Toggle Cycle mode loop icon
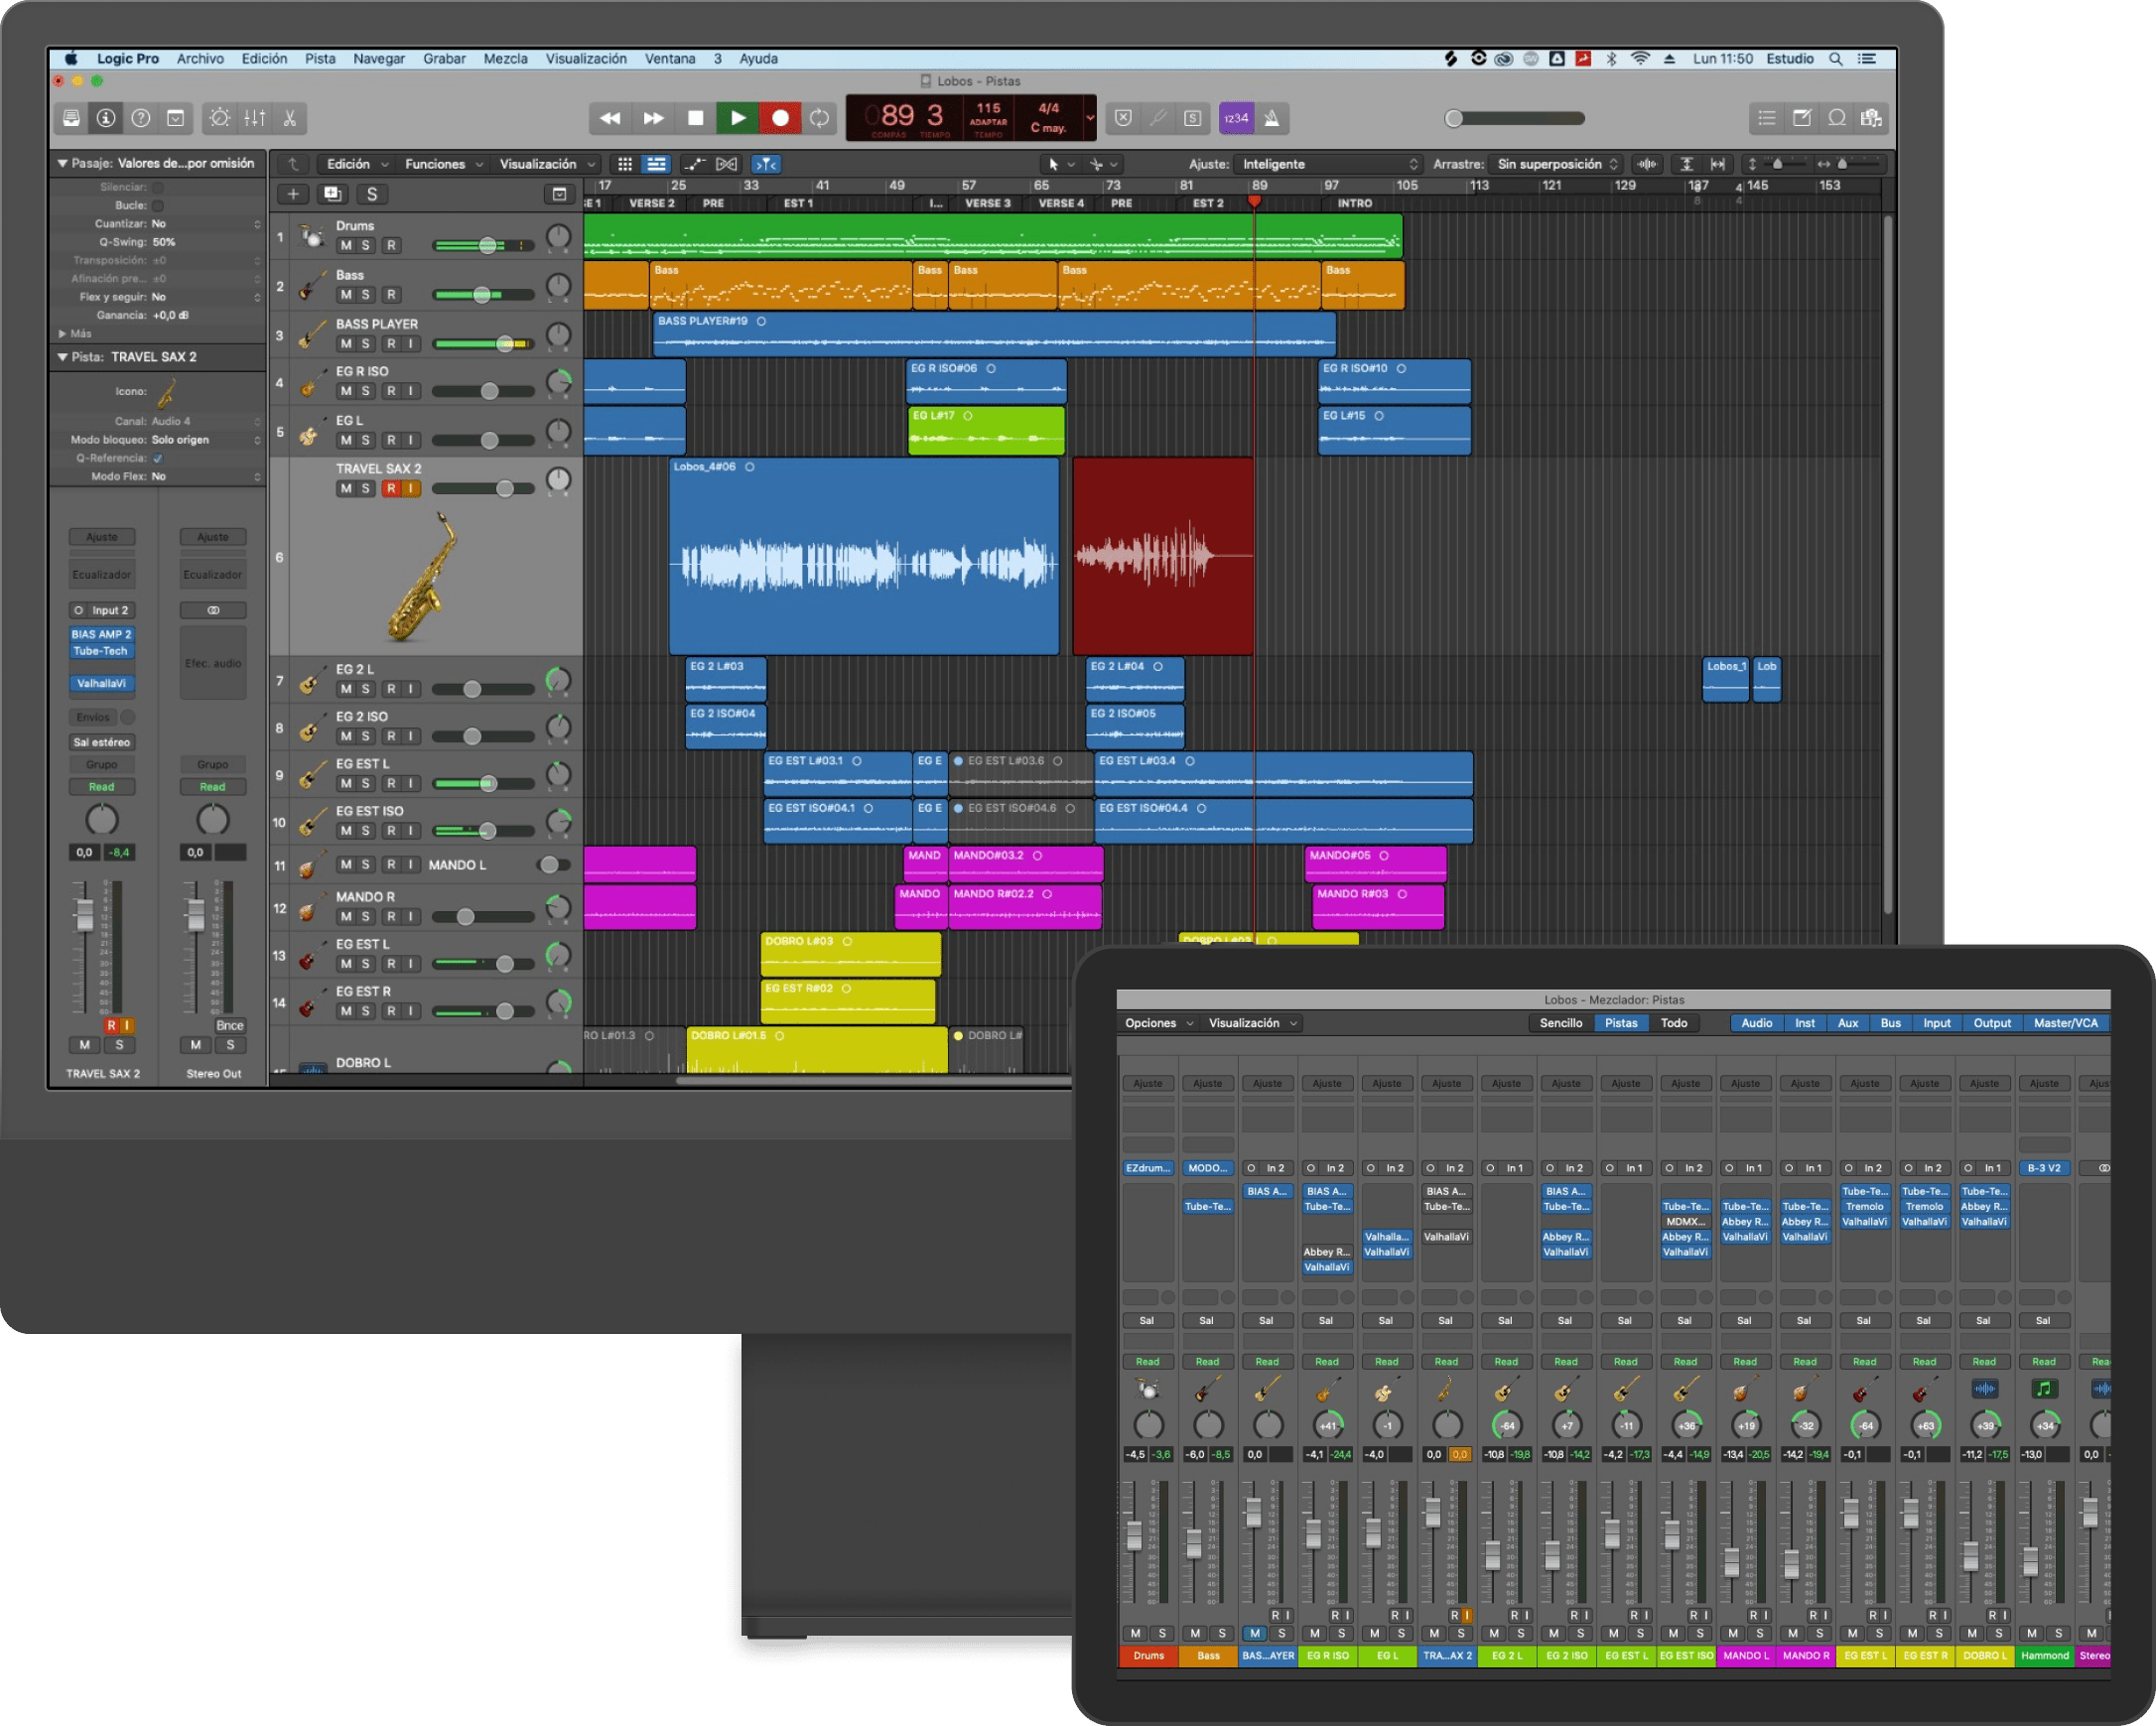 [x=819, y=118]
